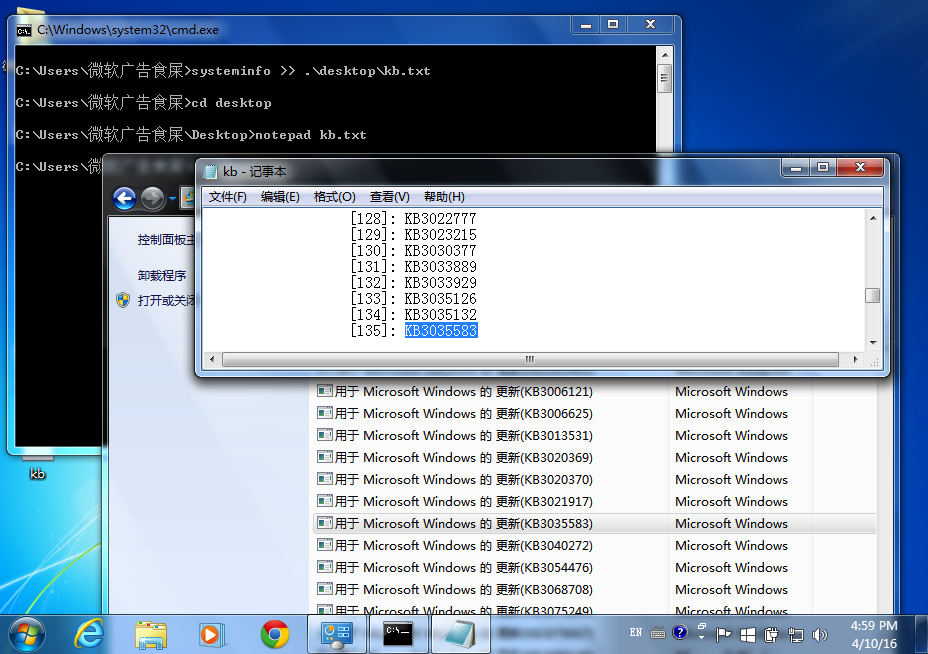The image size is (928, 654).
Task: Click the cmd.exe icon in title bar
Action: 24,30
